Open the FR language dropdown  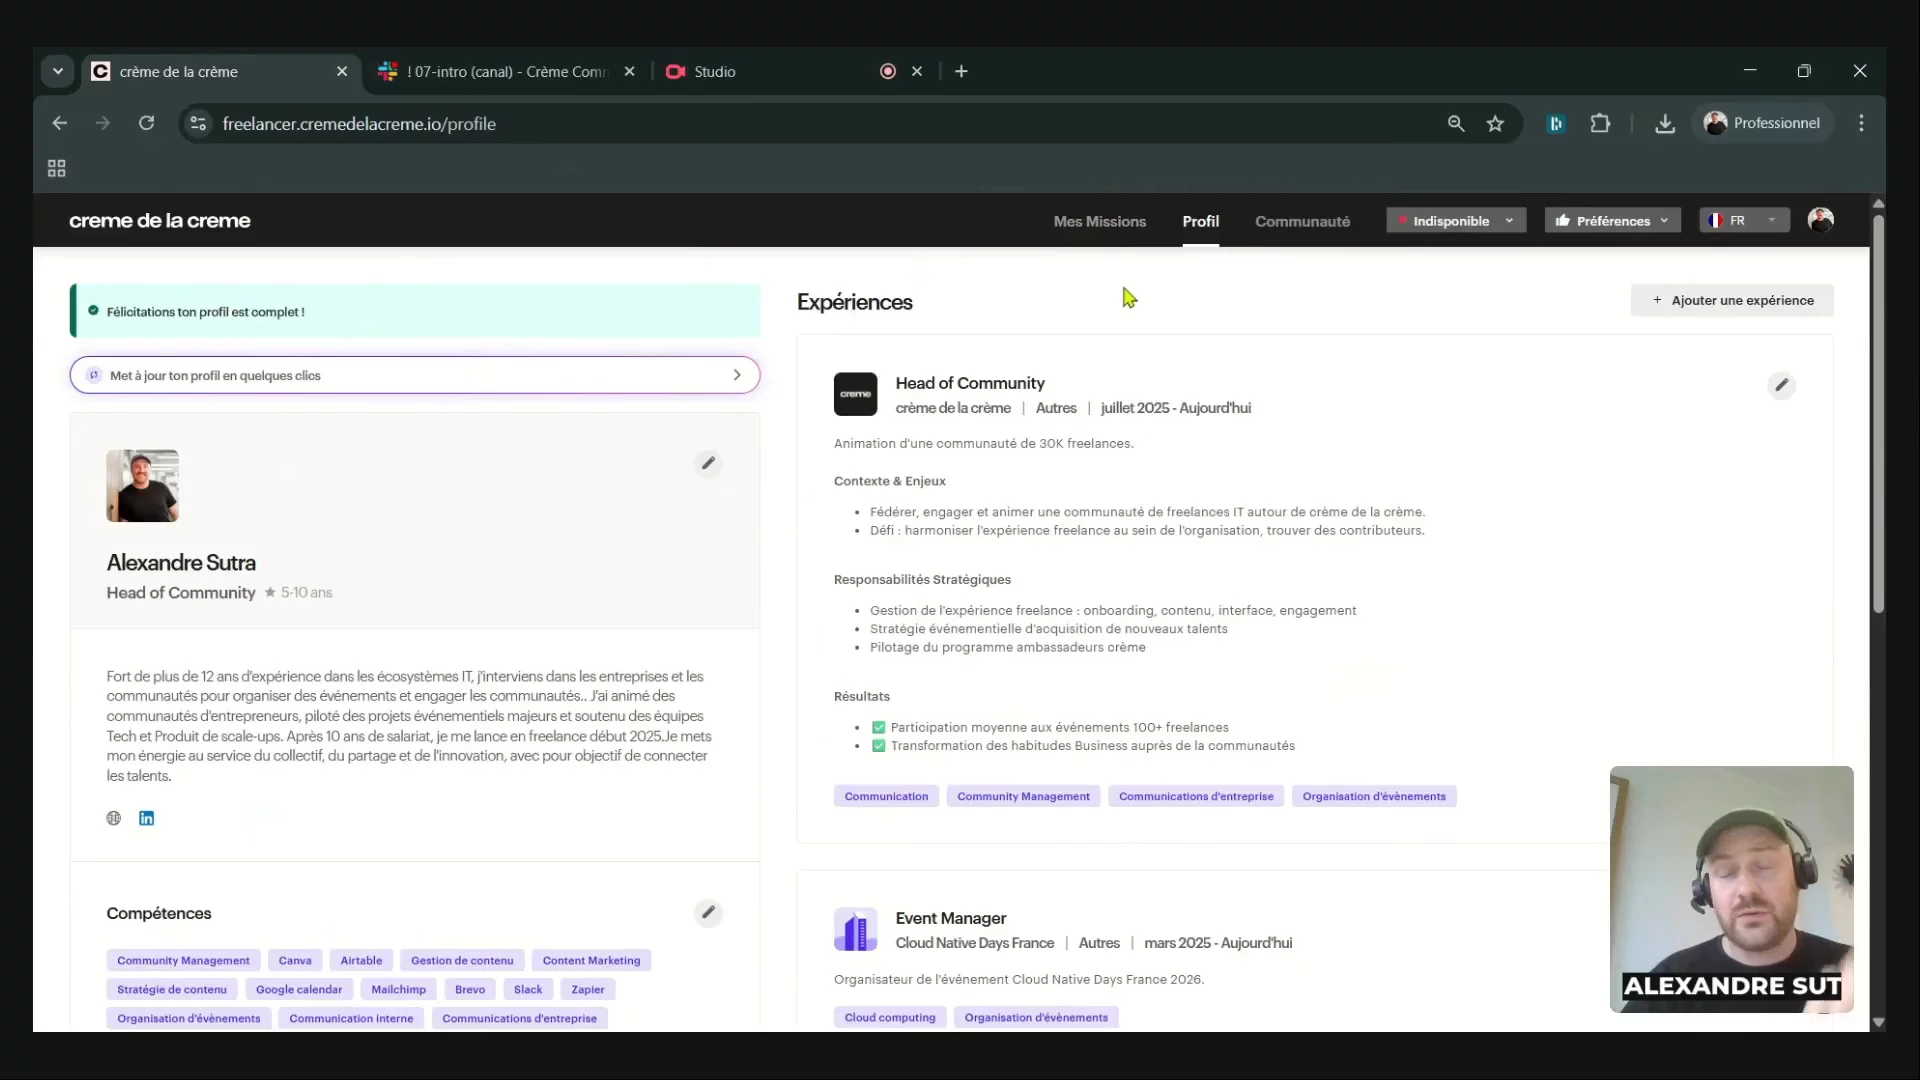pos(1744,220)
